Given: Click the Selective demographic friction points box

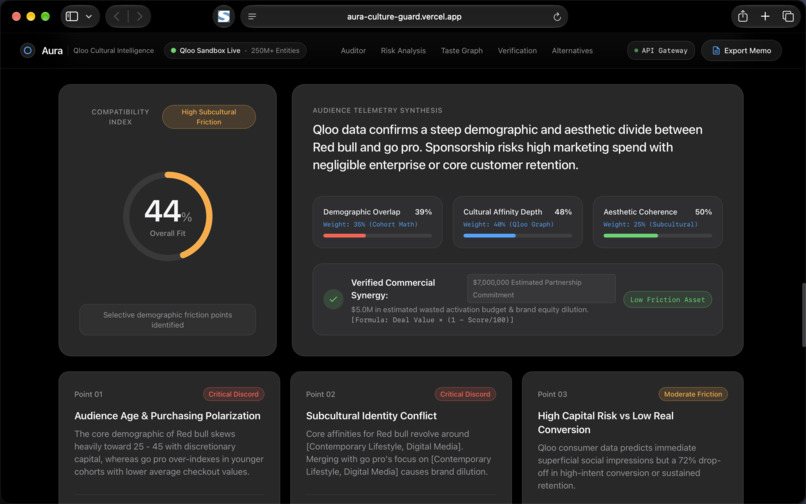Looking at the screenshot, I should (x=168, y=320).
